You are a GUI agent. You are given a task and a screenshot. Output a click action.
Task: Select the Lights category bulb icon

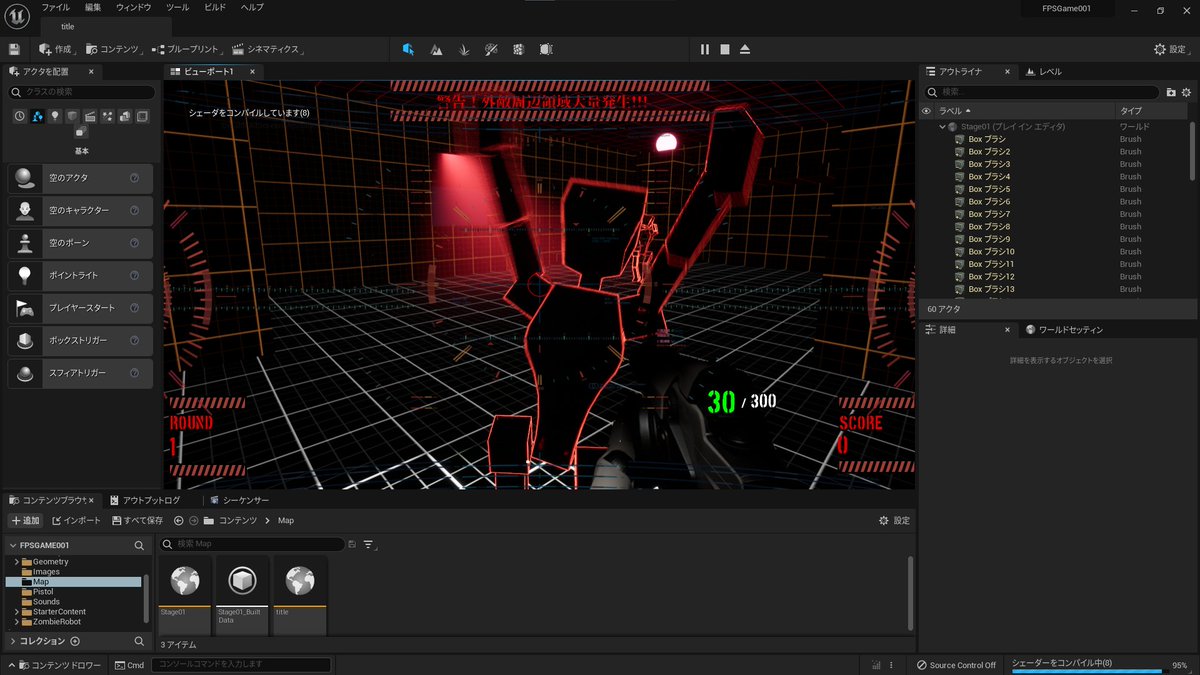pos(54,117)
